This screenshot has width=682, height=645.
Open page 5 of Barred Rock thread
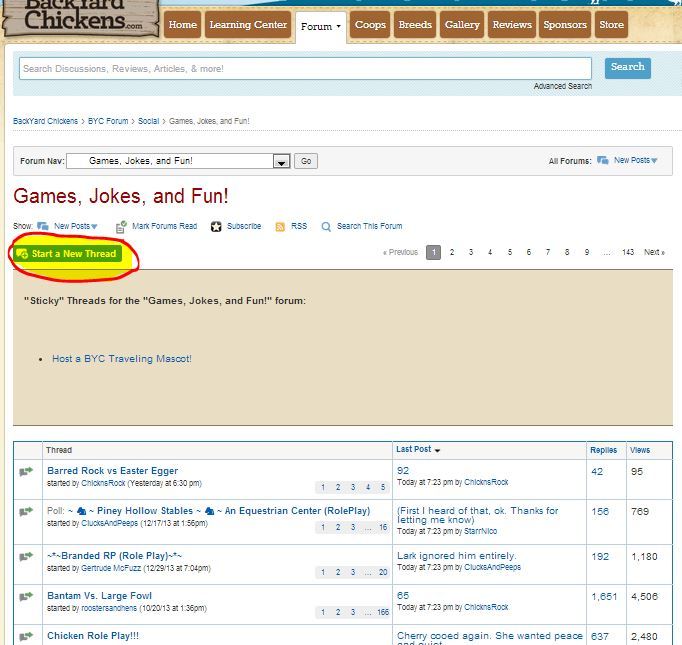pyautogui.click(x=383, y=487)
